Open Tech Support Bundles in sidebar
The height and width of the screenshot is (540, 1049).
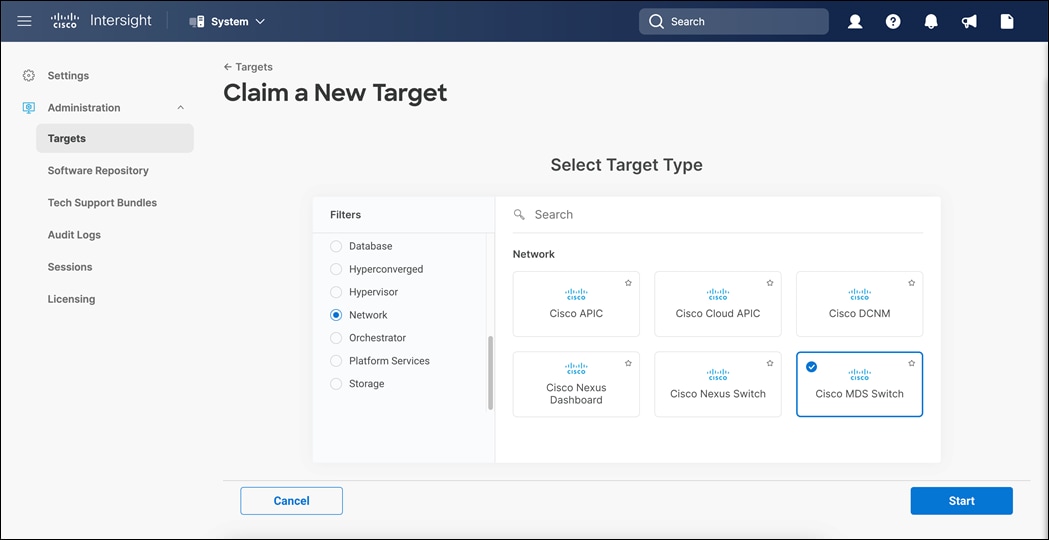[102, 203]
